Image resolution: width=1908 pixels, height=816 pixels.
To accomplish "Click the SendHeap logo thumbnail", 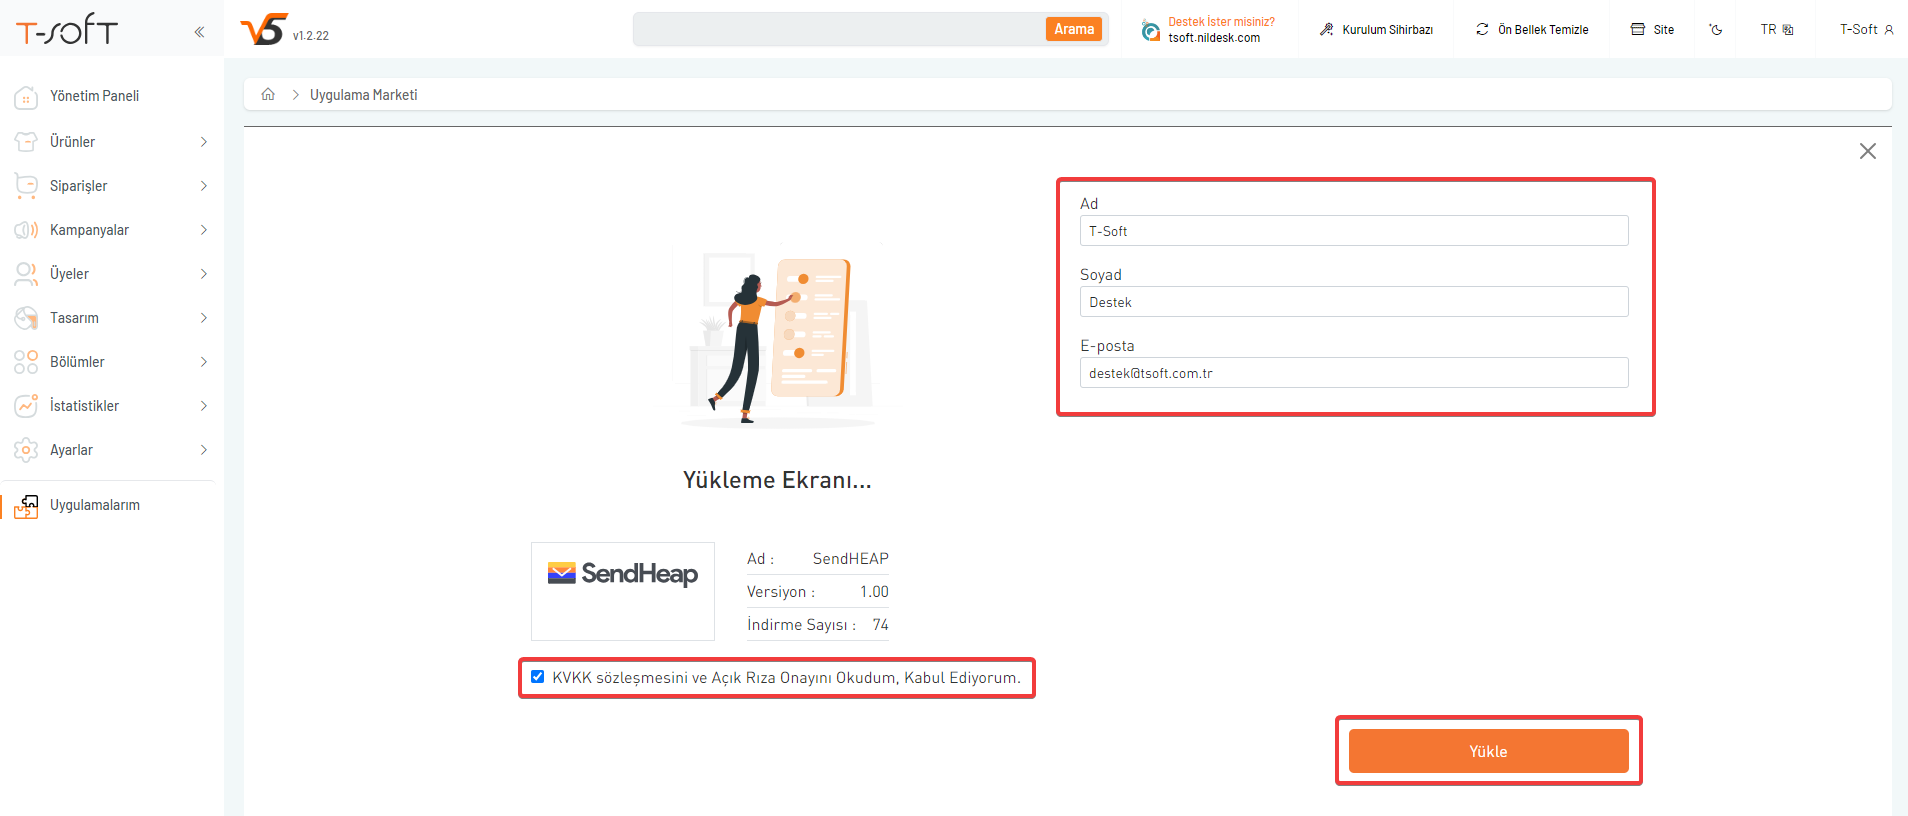I will (x=623, y=591).
